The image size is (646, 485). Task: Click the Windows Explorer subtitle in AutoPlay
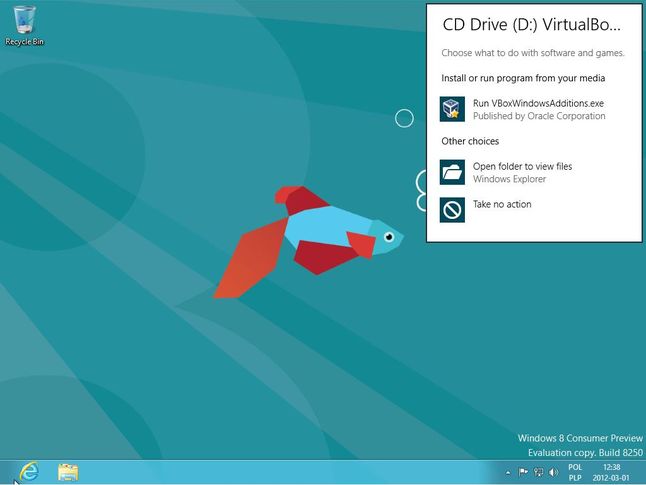click(x=510, y=179)
